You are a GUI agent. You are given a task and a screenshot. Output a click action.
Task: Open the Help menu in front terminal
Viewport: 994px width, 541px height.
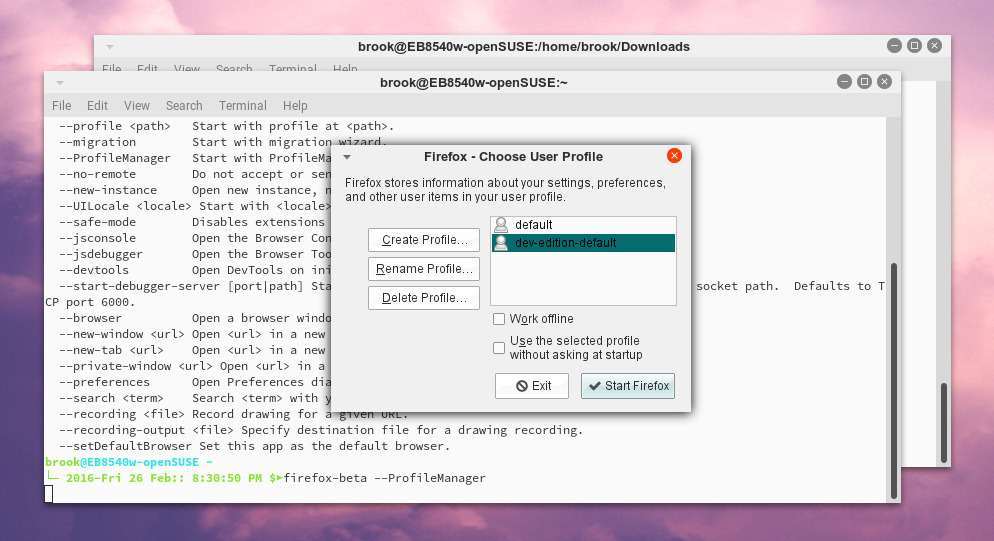[295, 106]
